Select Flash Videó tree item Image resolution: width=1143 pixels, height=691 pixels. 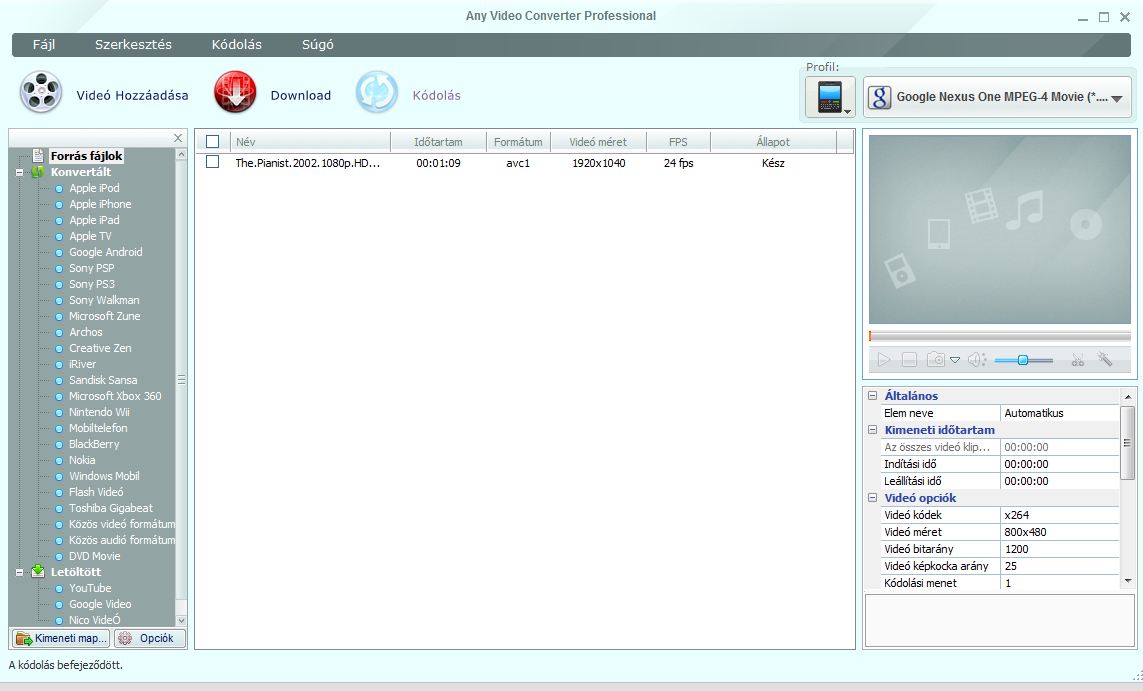pyautogui.click(x=96, y=493)
